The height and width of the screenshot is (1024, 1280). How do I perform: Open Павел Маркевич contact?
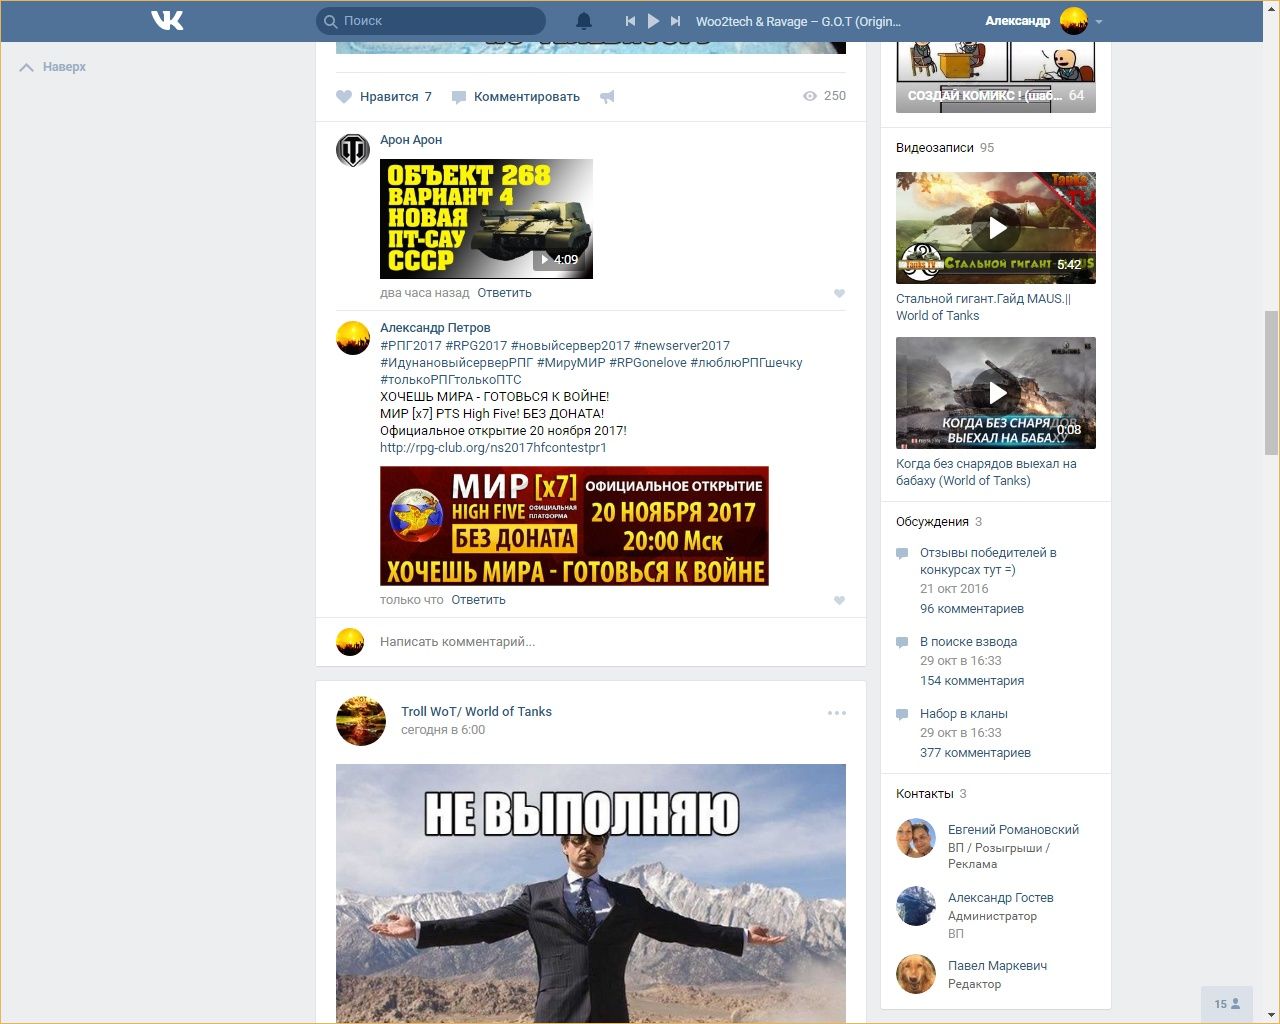pyautogui.click(x=997, y=966)
